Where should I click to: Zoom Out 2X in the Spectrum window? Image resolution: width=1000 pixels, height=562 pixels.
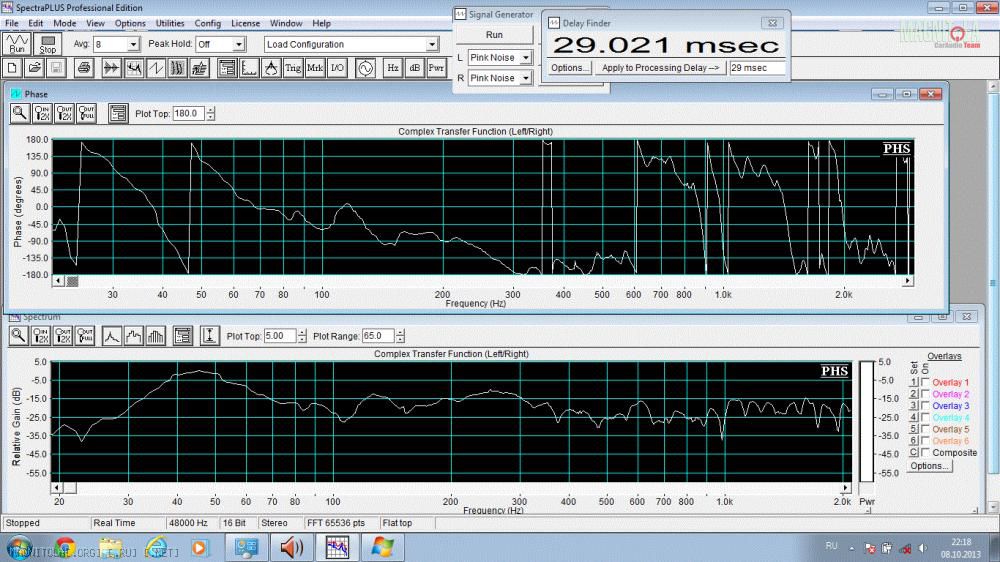click(62, 336)
